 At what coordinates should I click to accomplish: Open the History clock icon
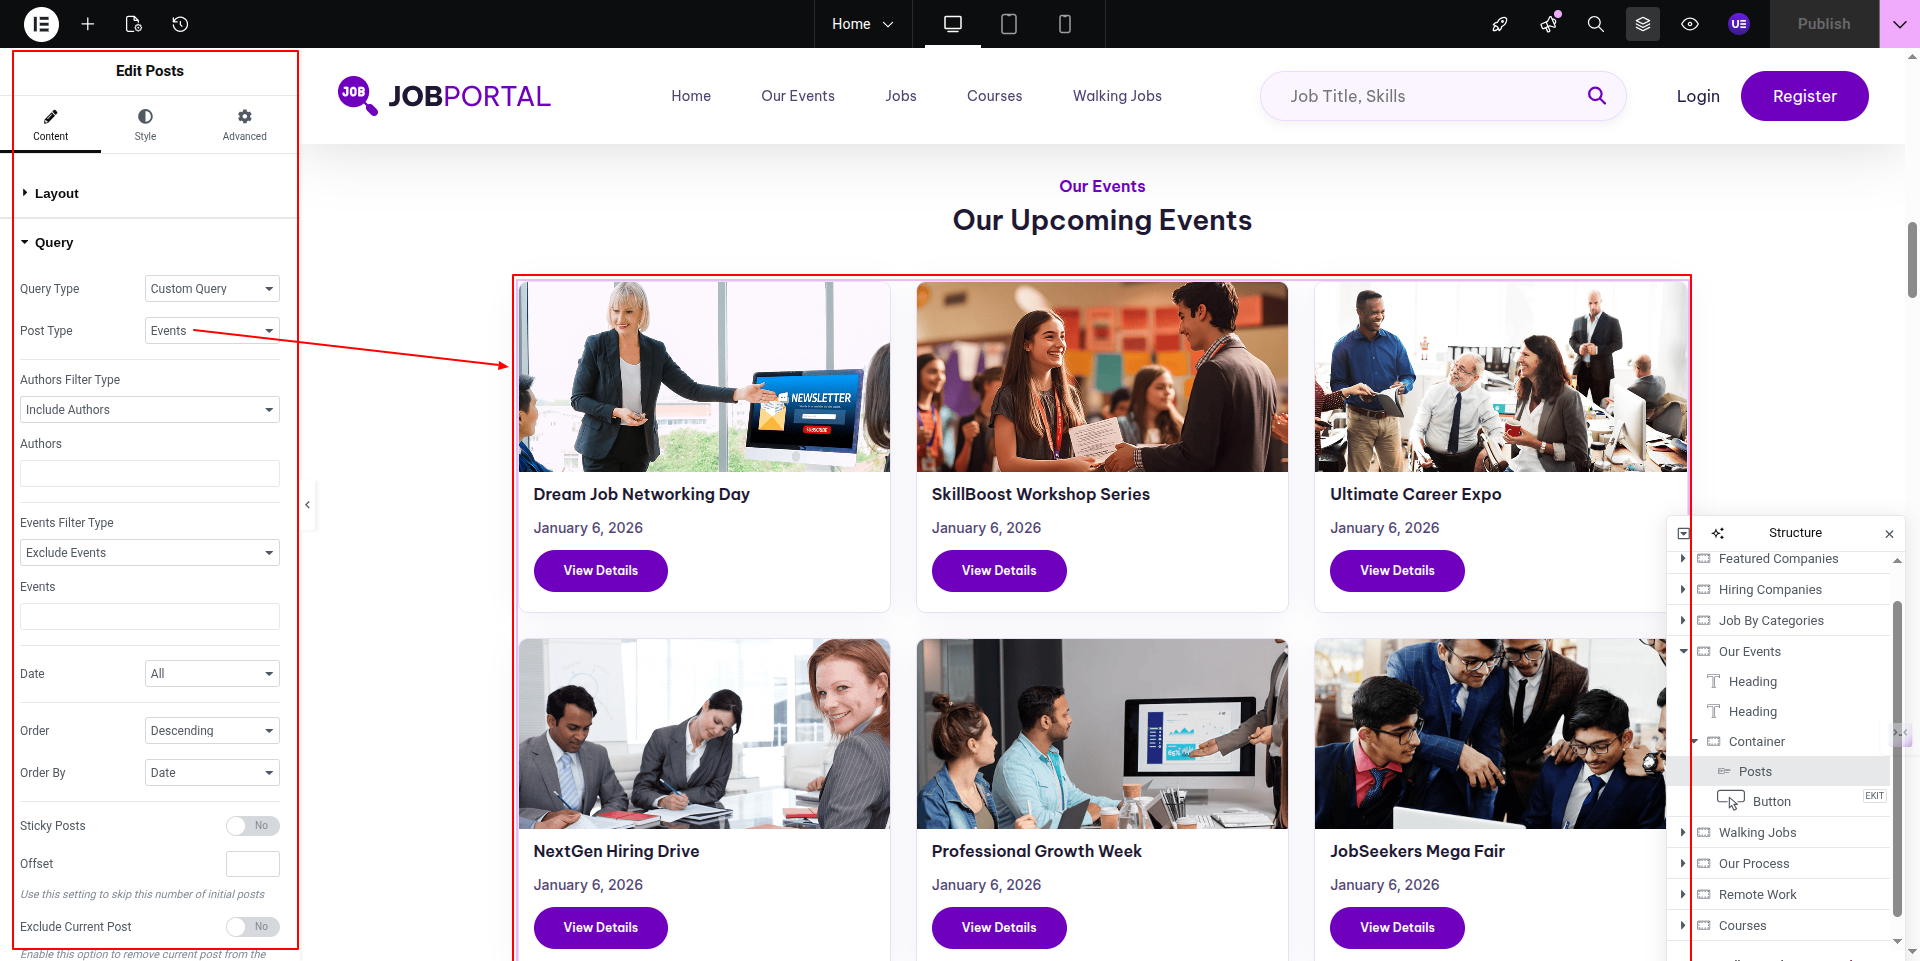(180, 24)
